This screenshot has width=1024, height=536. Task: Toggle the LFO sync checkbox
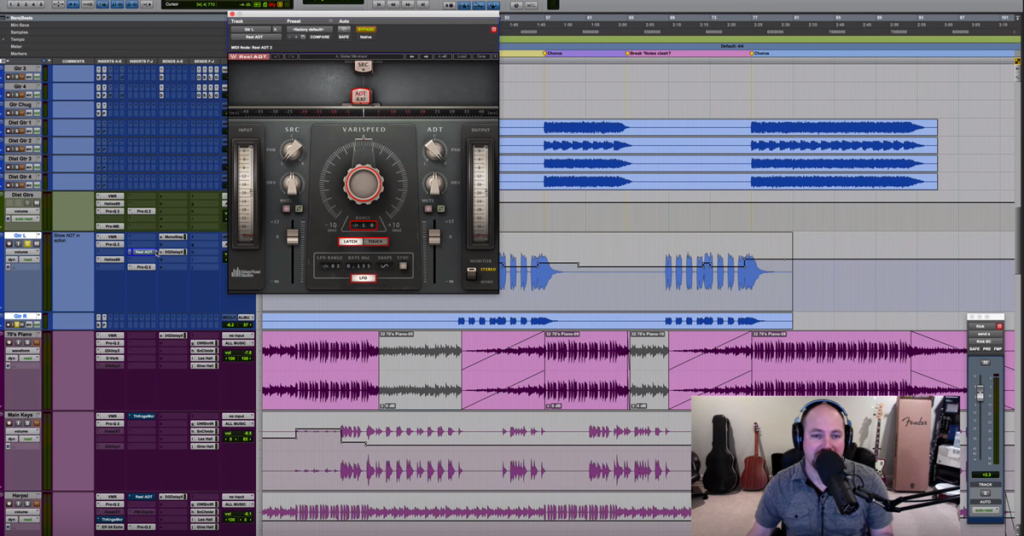[403, 266]
